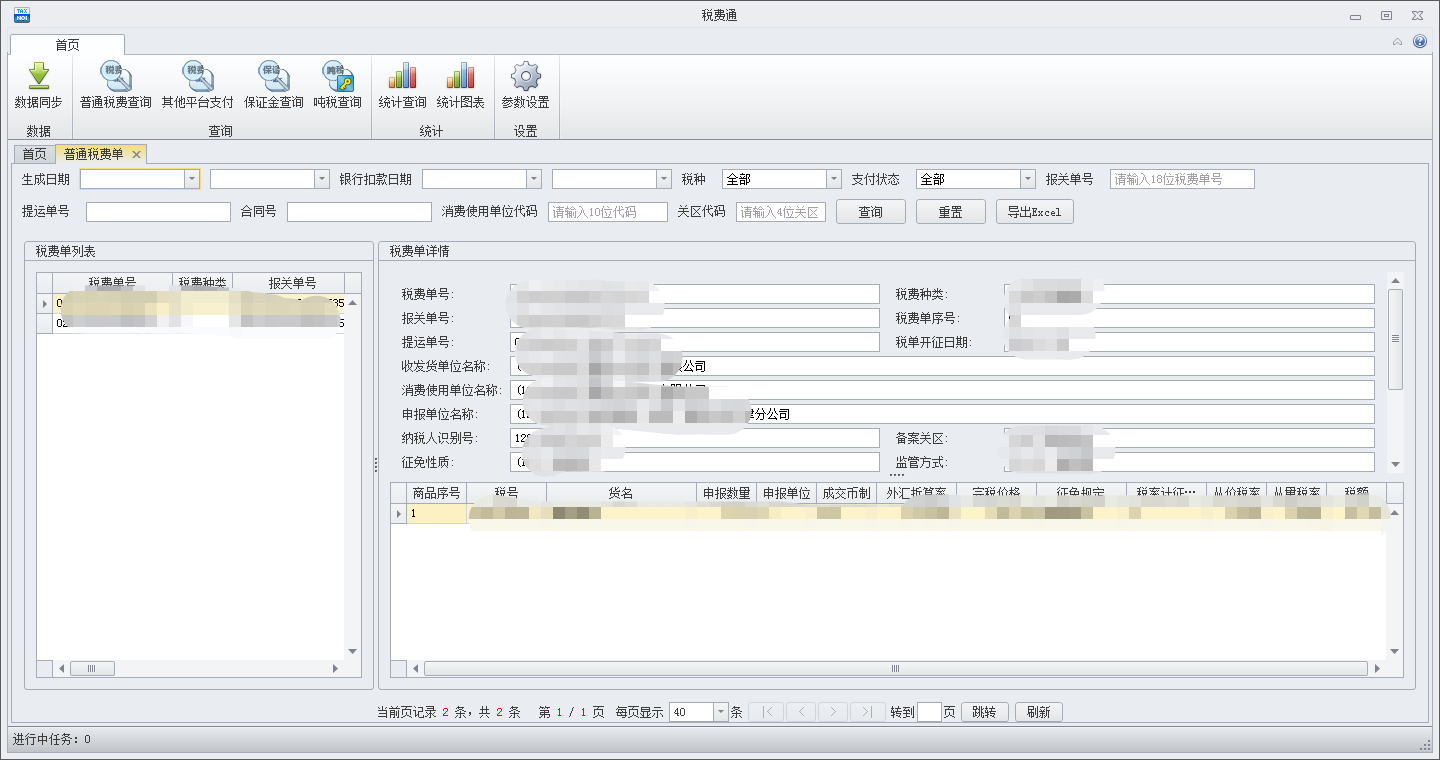Screen dimensions: 1440x760
Task: Open 统计查询 bar chart icon
Action: [x=402, y=76]
